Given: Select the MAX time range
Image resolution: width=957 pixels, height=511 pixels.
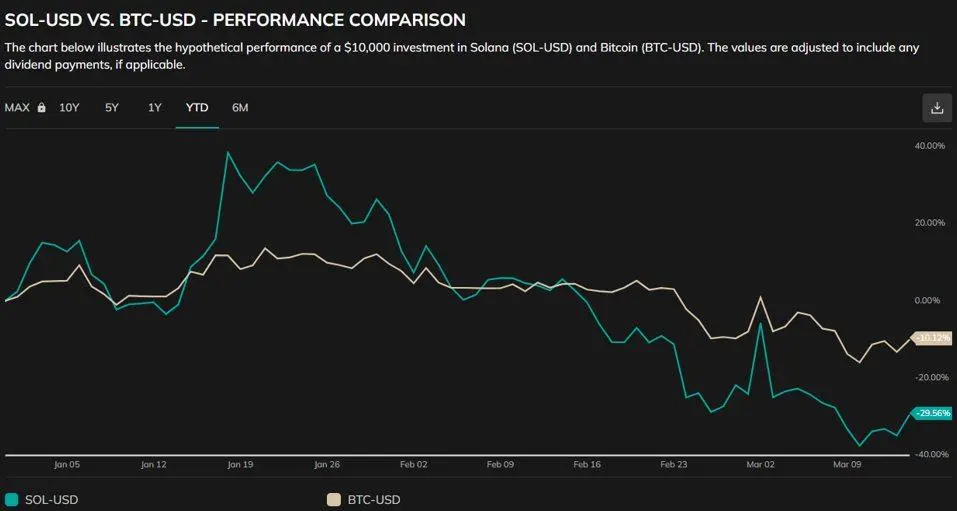Looking at the screenshot, I should click(17, 108).
